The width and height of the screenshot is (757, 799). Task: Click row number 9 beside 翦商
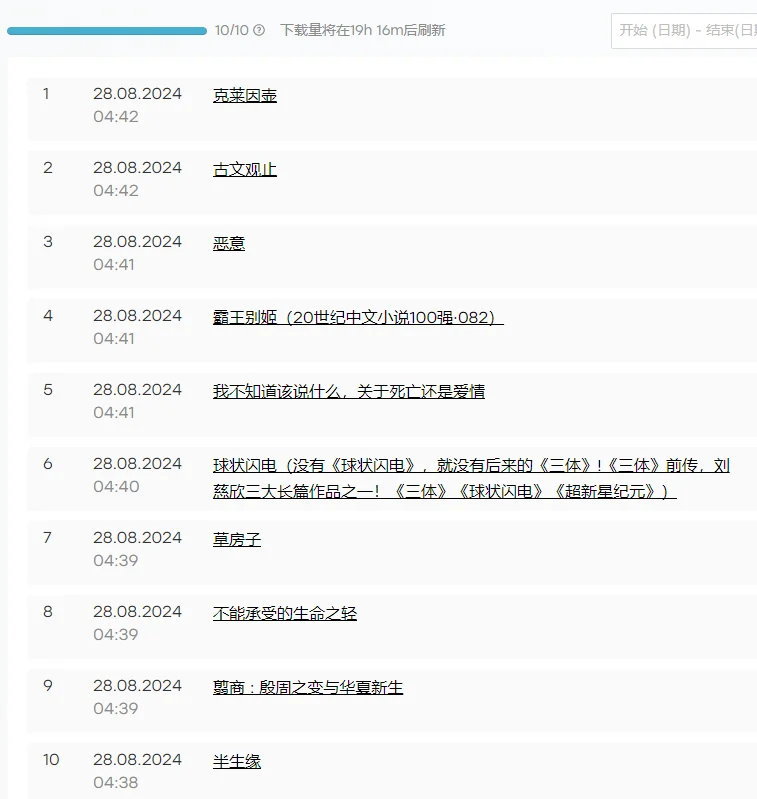click(48, 685)
